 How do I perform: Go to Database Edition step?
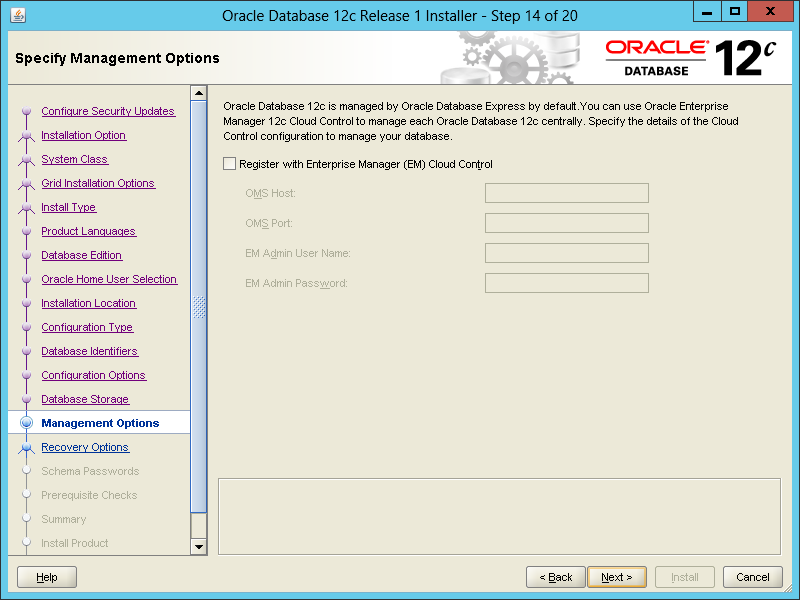pos(82,255)
